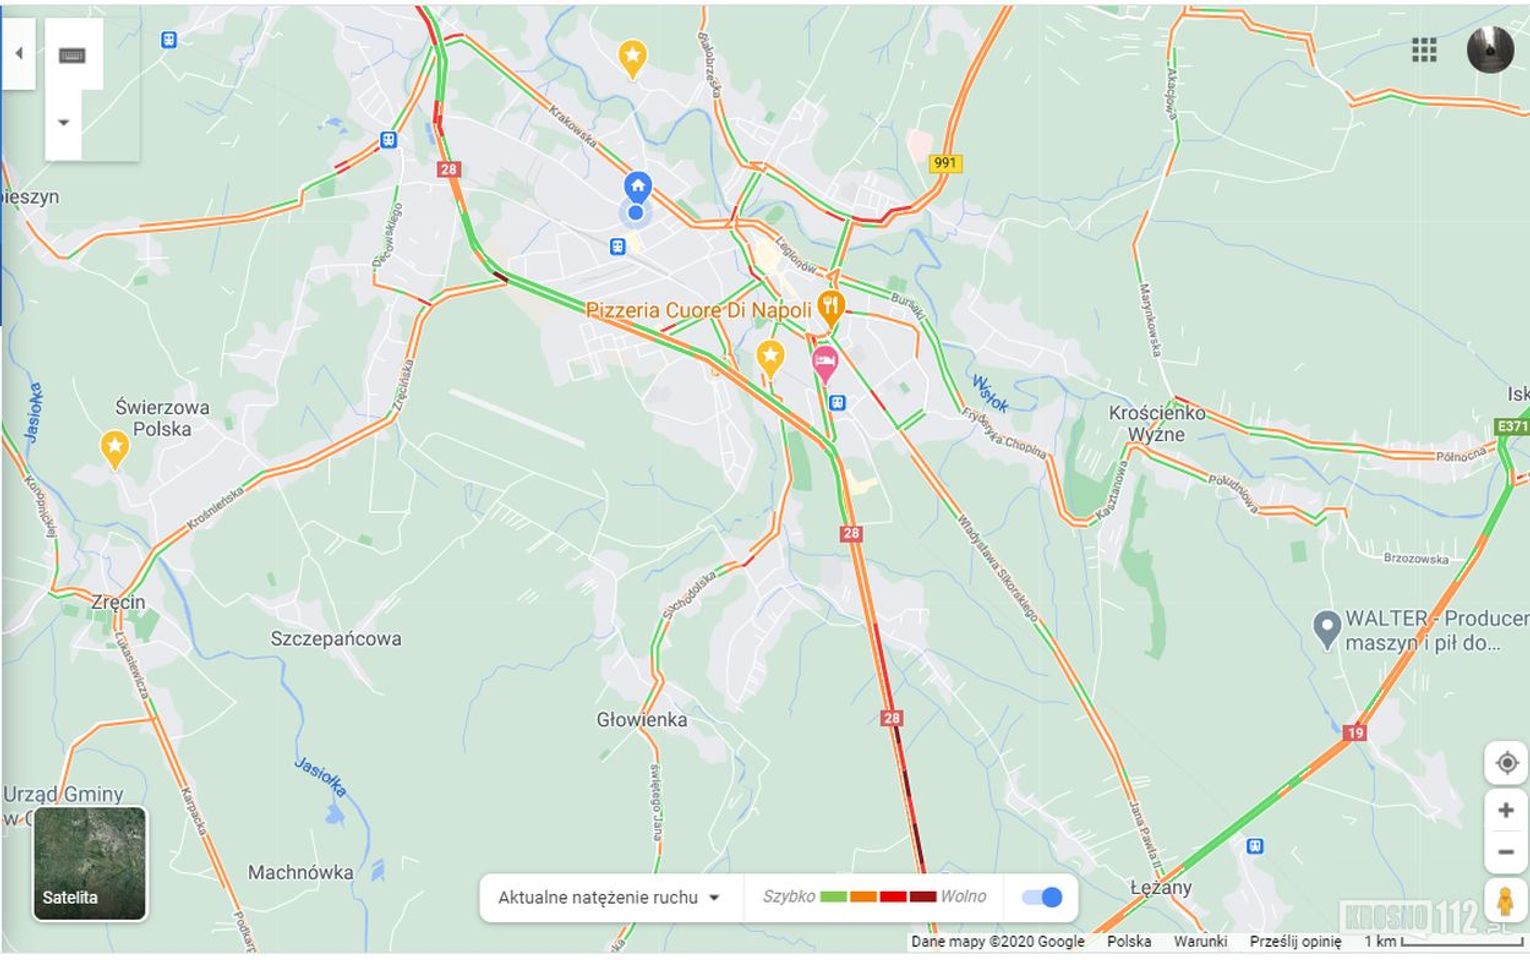Click the Prześlij opinię link
The width and height of the screenshot is (1530, 960).
click(1295, 941)
